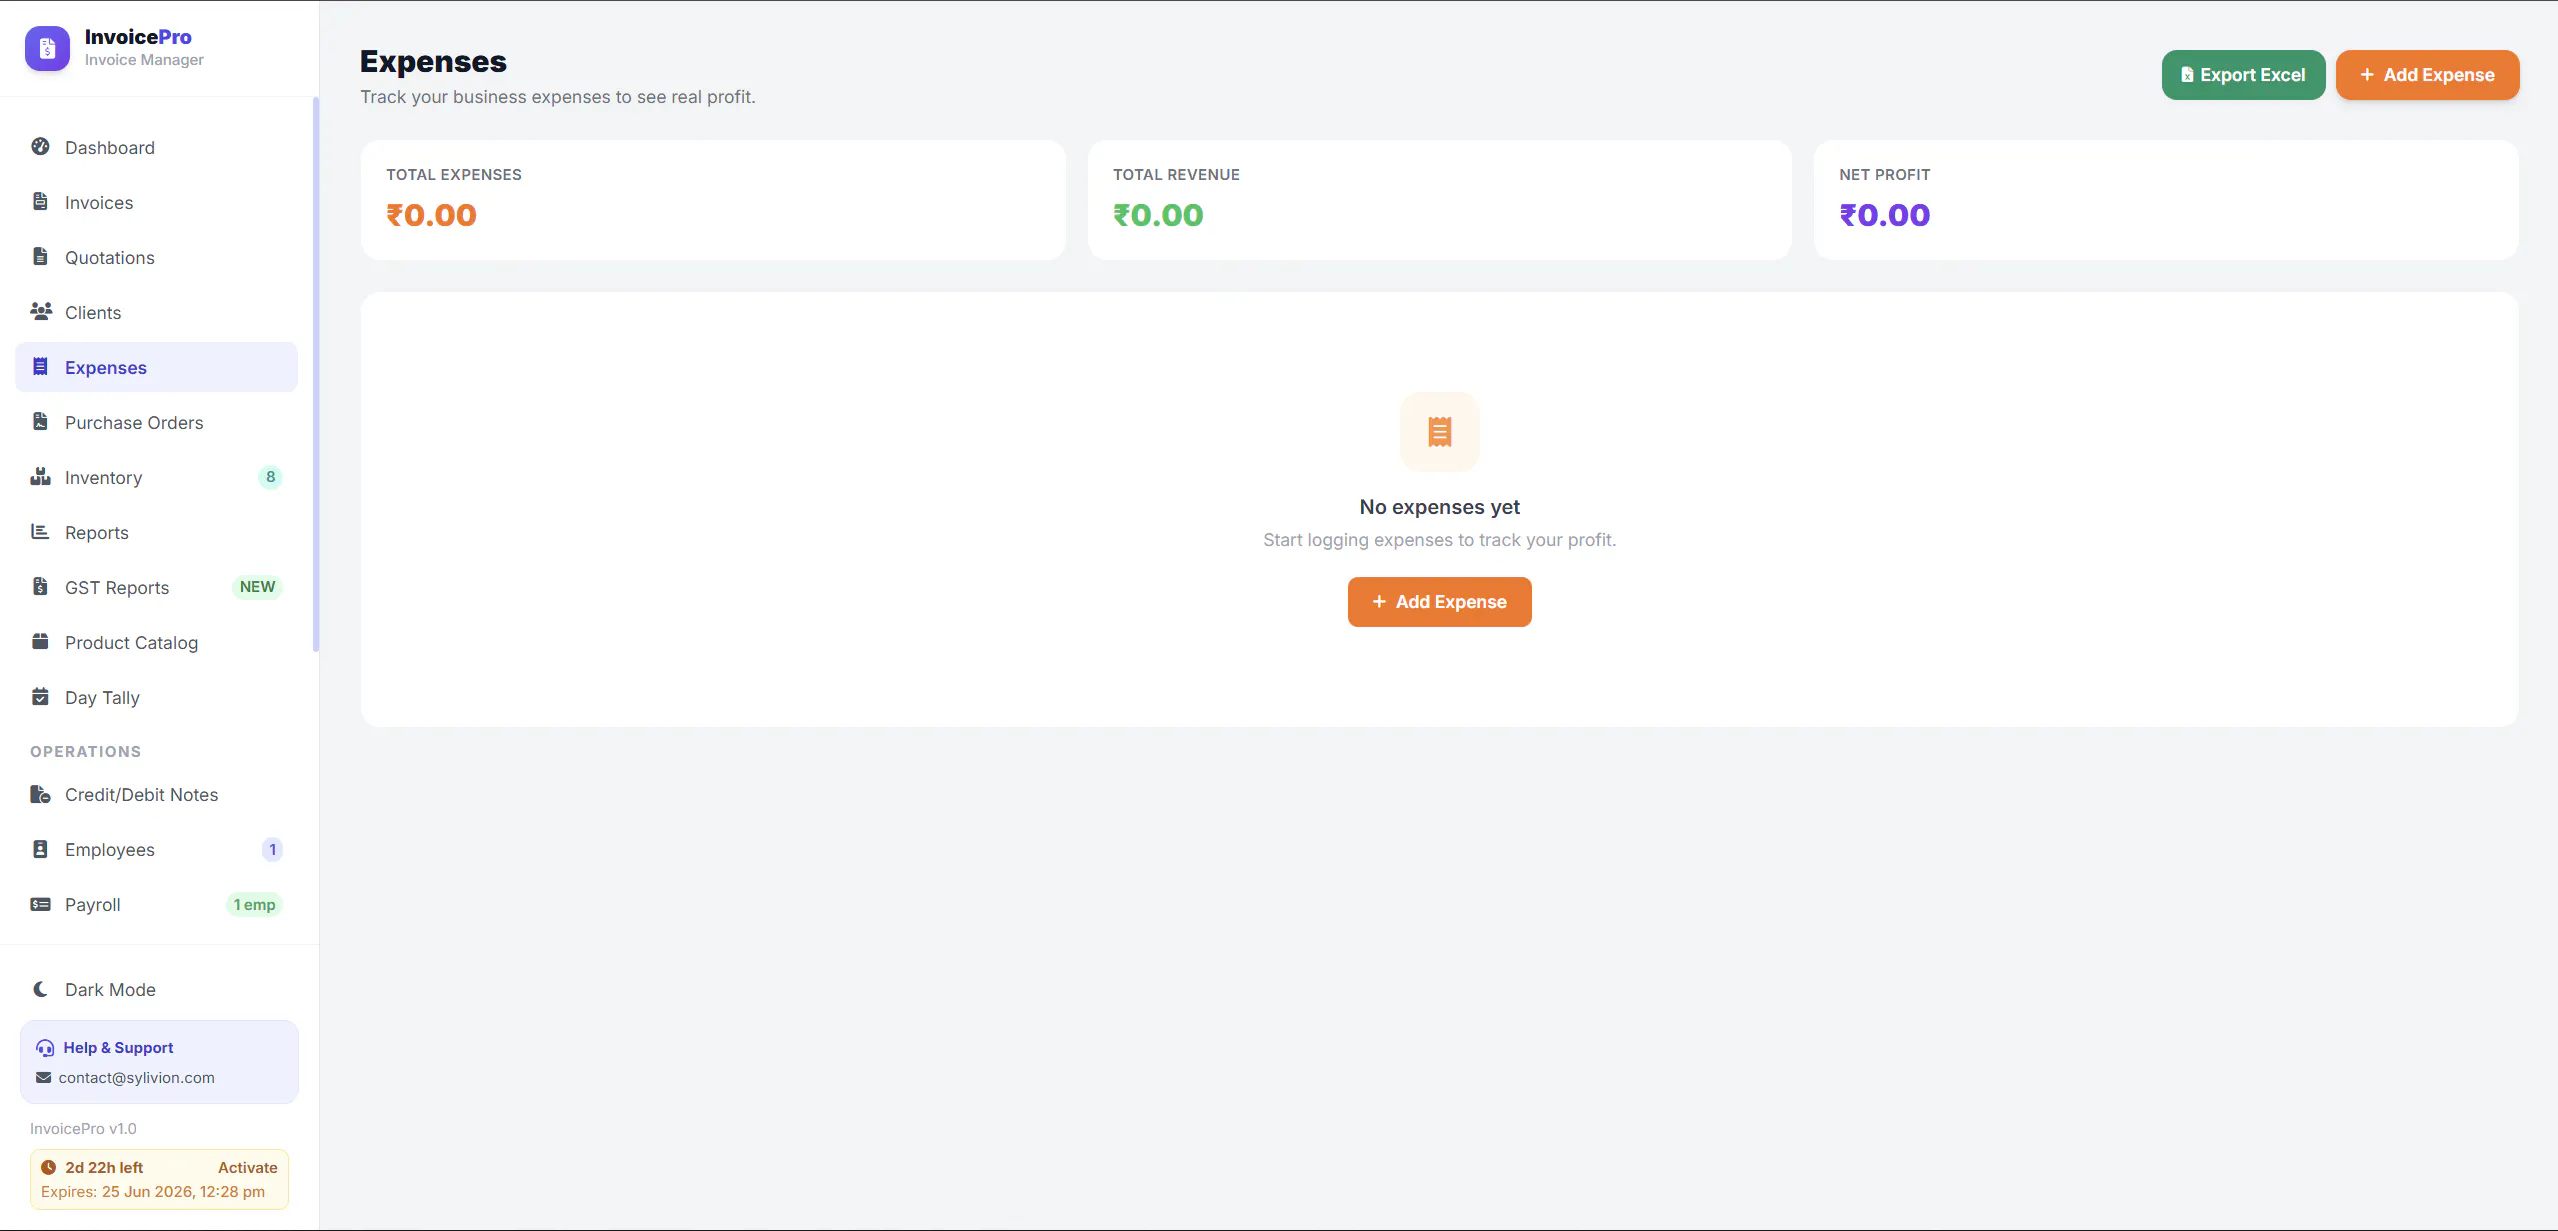The width and height of the screenshot is (2558, 1231).
Task: Click the Day Tally calendar icon
Action: (40, 696)
